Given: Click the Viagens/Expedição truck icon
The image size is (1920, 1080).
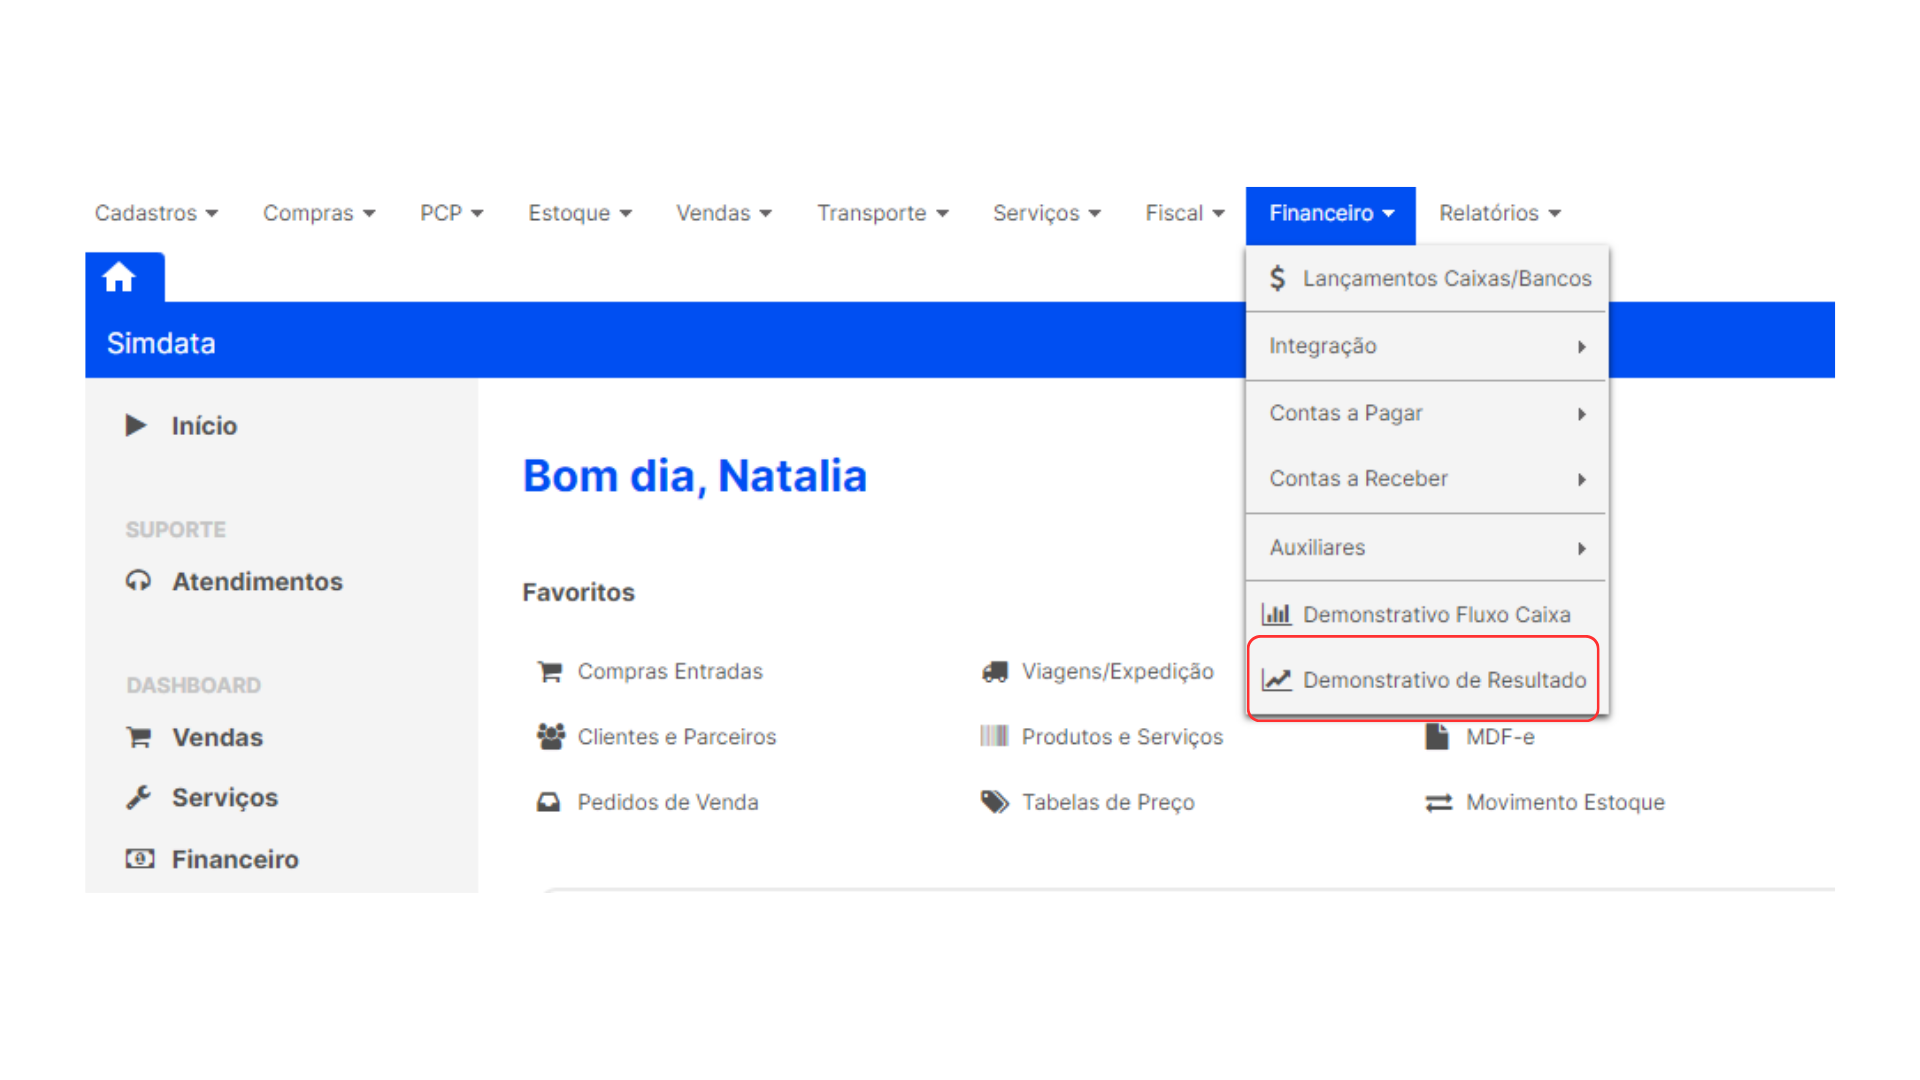Looking at the screenshot, I should (994, 671).
